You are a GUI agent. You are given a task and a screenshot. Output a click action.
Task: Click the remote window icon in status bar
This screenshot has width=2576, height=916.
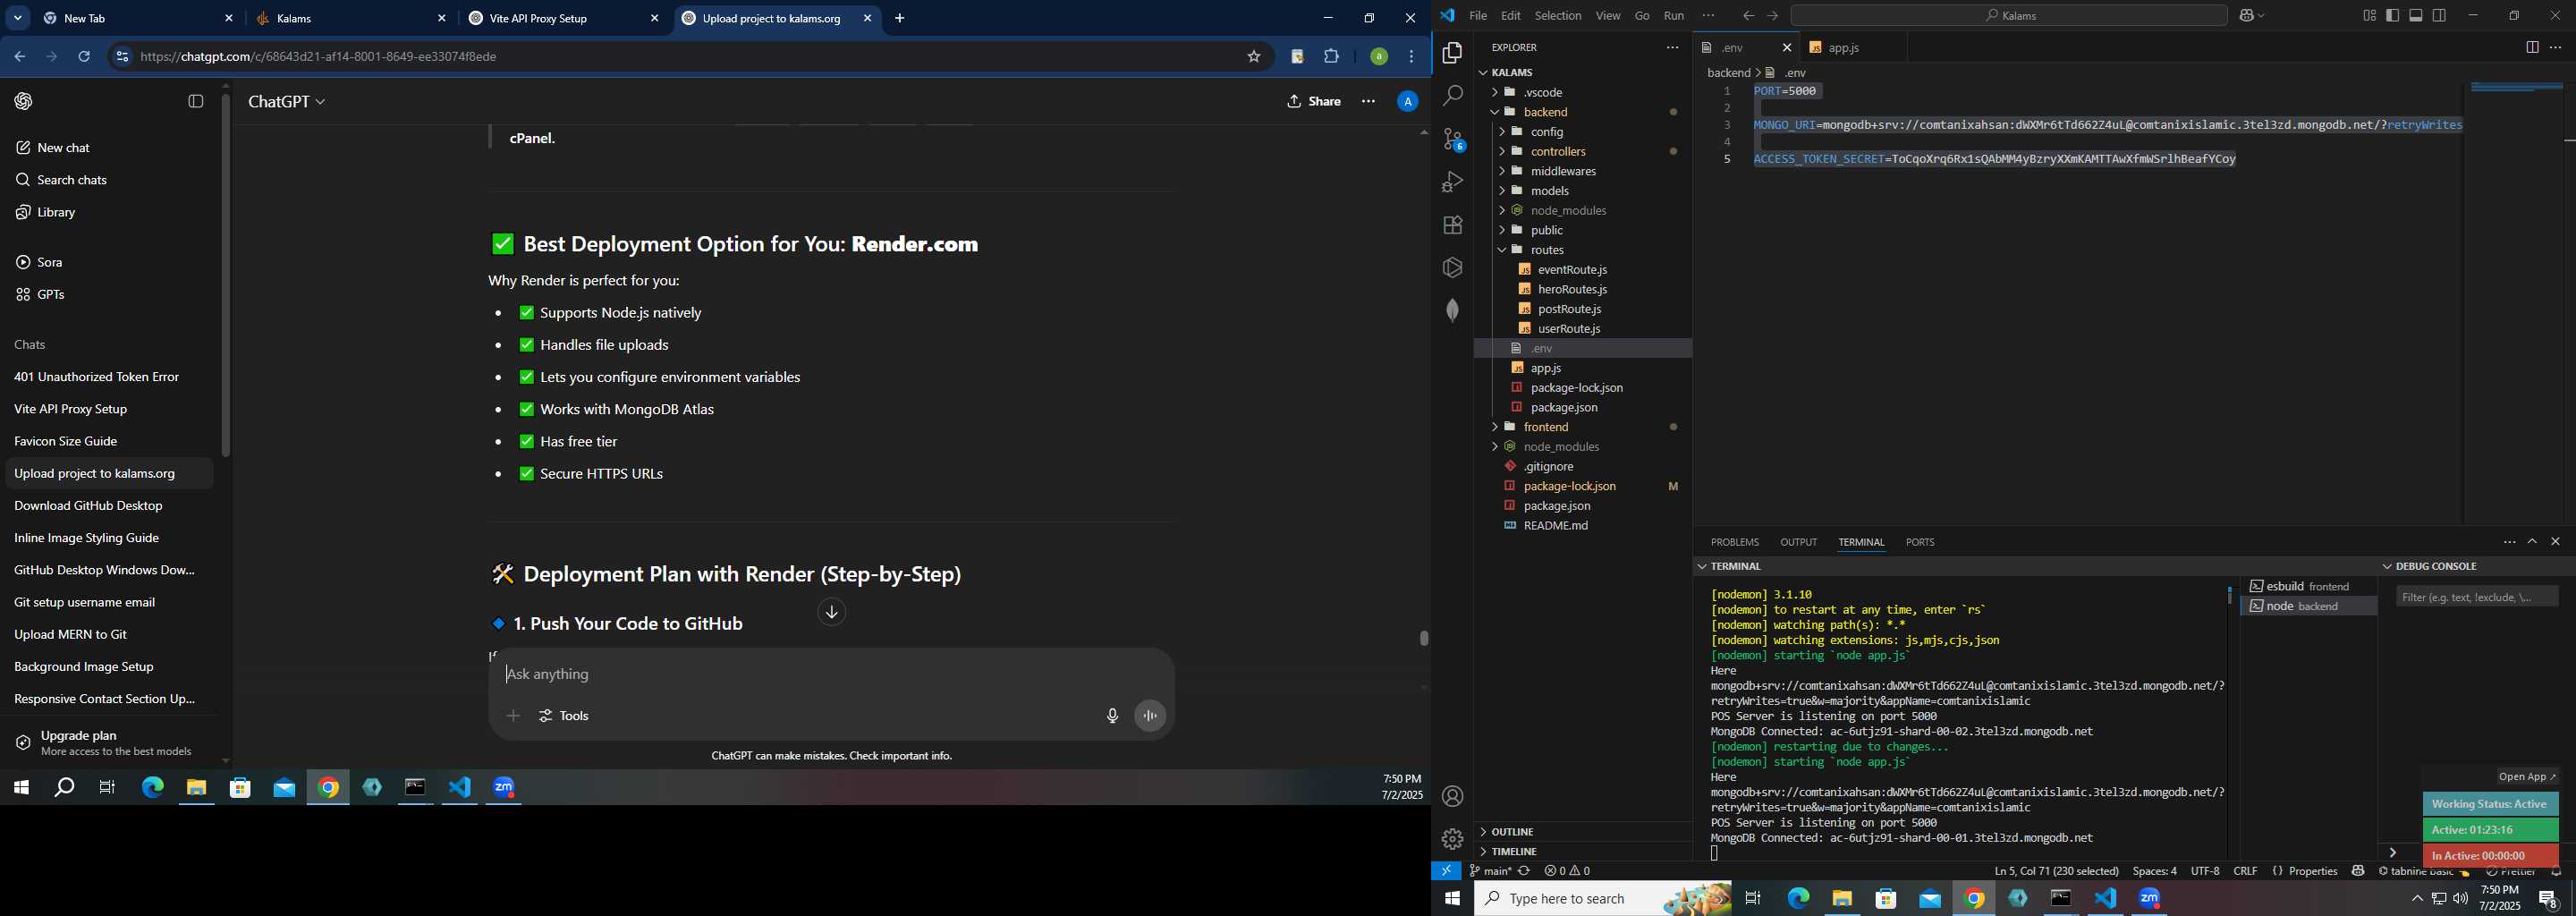coord(1446,871)
